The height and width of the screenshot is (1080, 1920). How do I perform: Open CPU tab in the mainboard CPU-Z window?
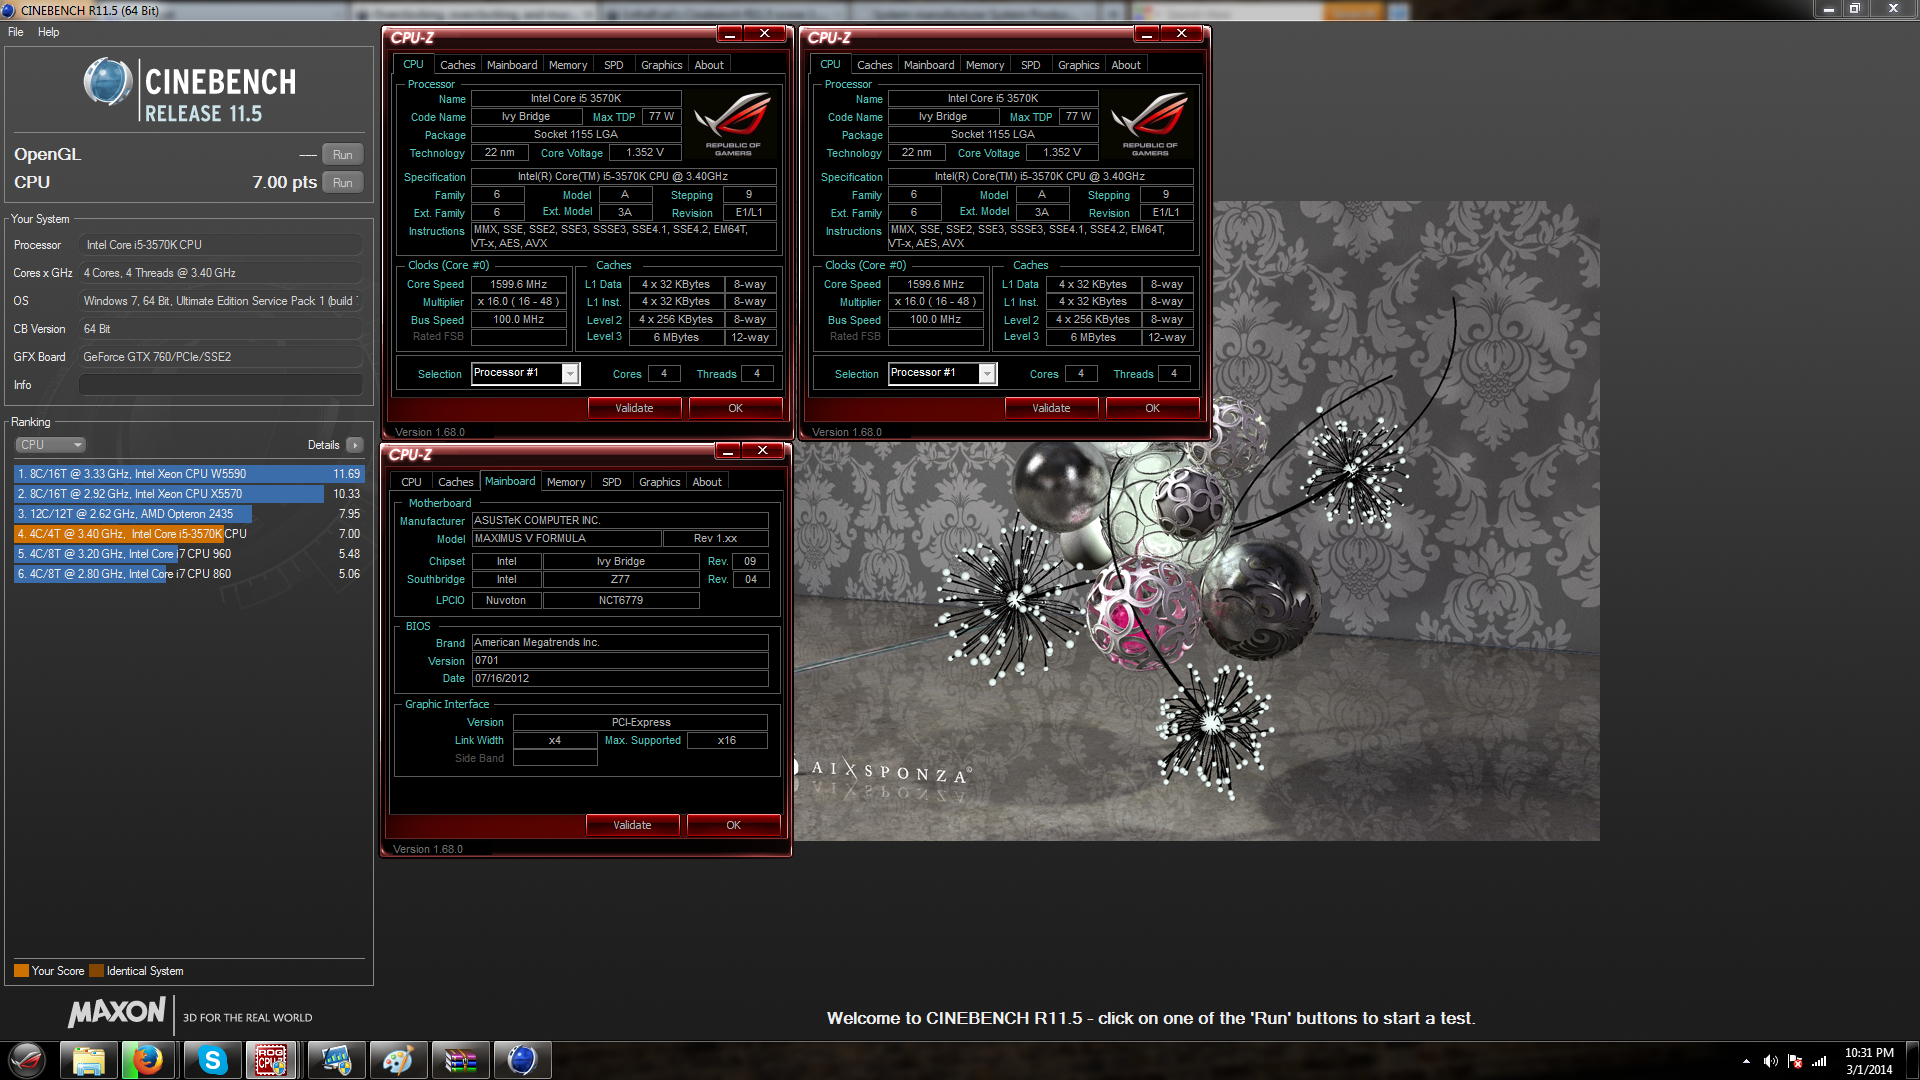(x=411, y=482)
